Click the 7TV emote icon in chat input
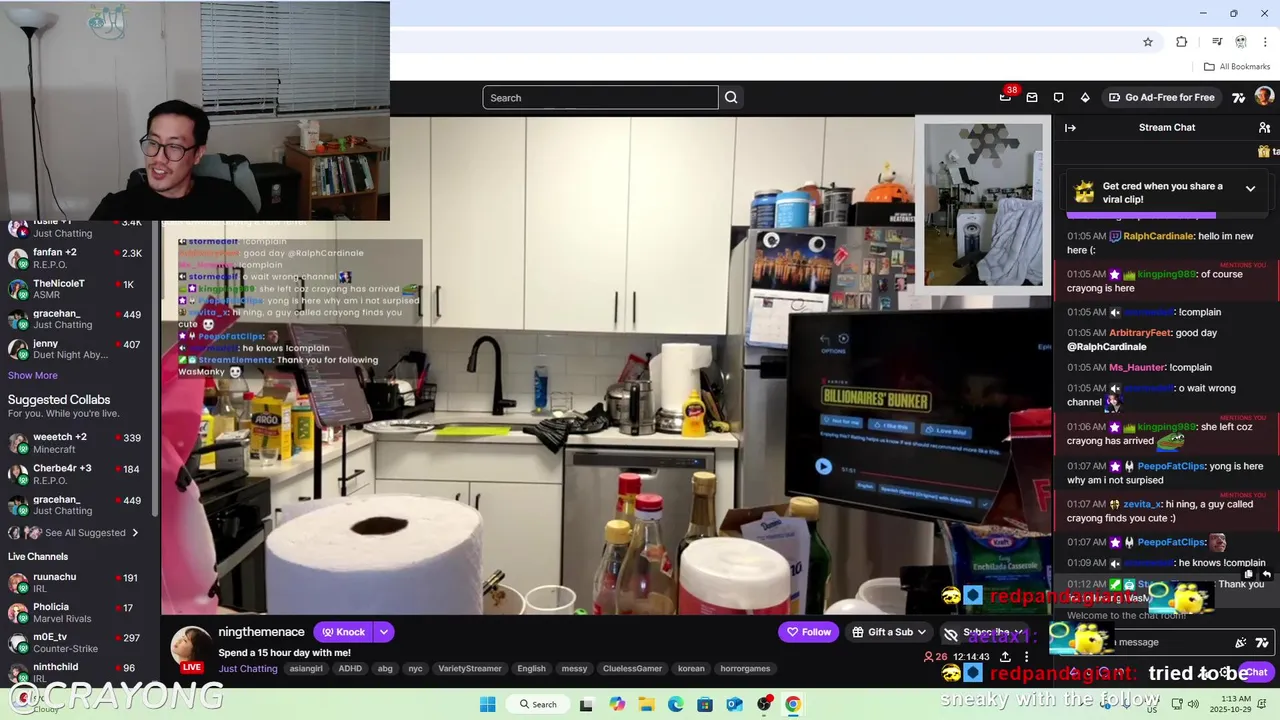Viewport: 1280px width, 720px height. click(x=1262, y=642)
